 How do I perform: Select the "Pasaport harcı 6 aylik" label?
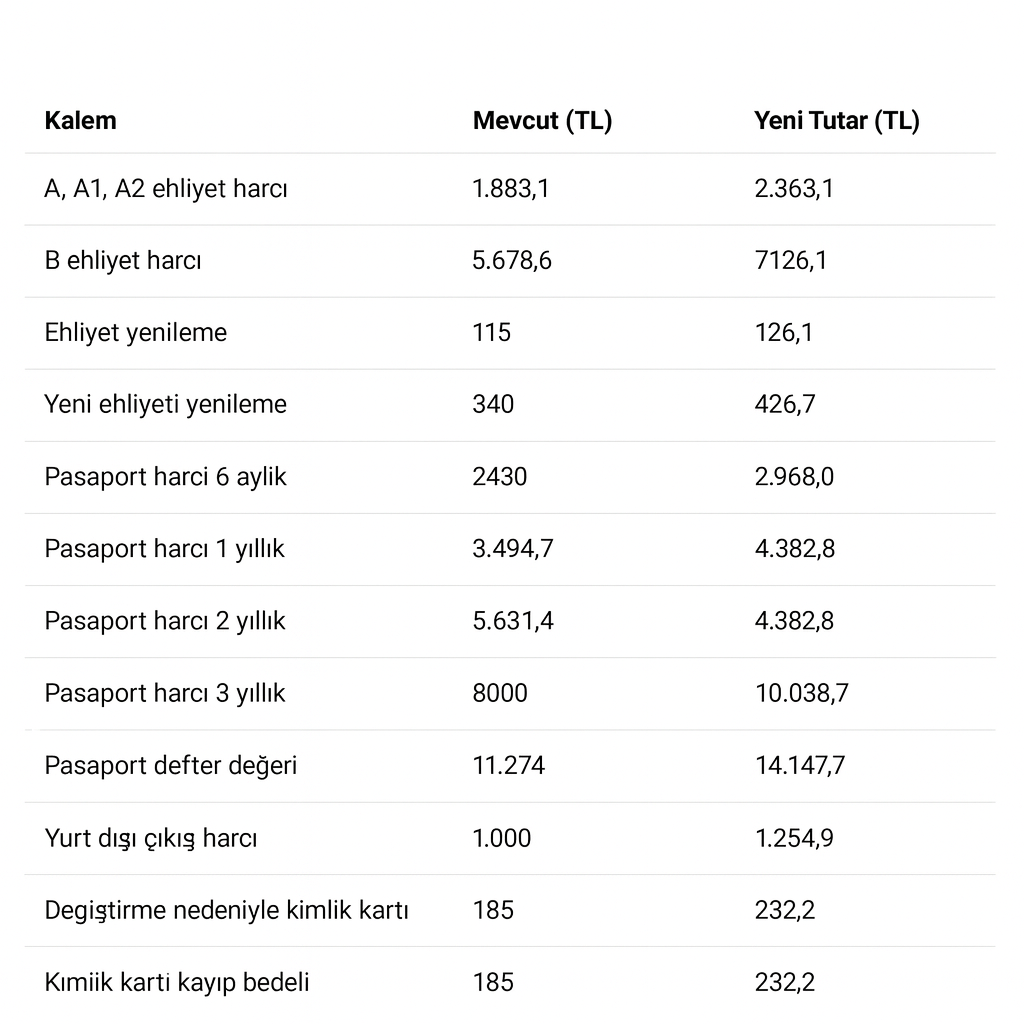coord(165,477)
